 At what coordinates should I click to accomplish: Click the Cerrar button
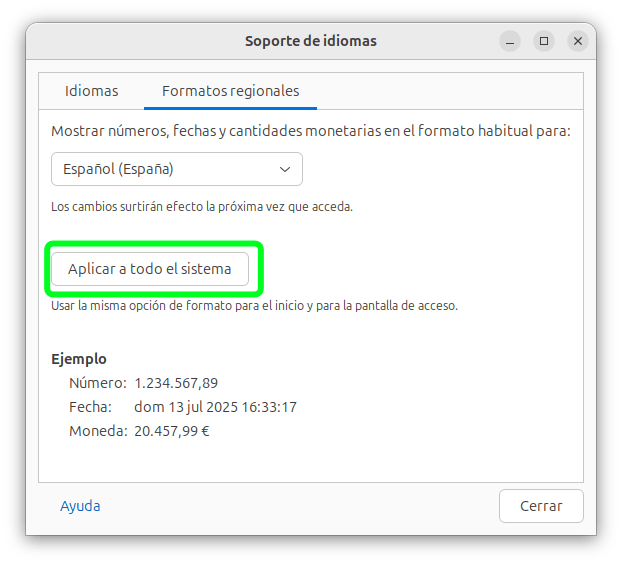tap(541, 506)
